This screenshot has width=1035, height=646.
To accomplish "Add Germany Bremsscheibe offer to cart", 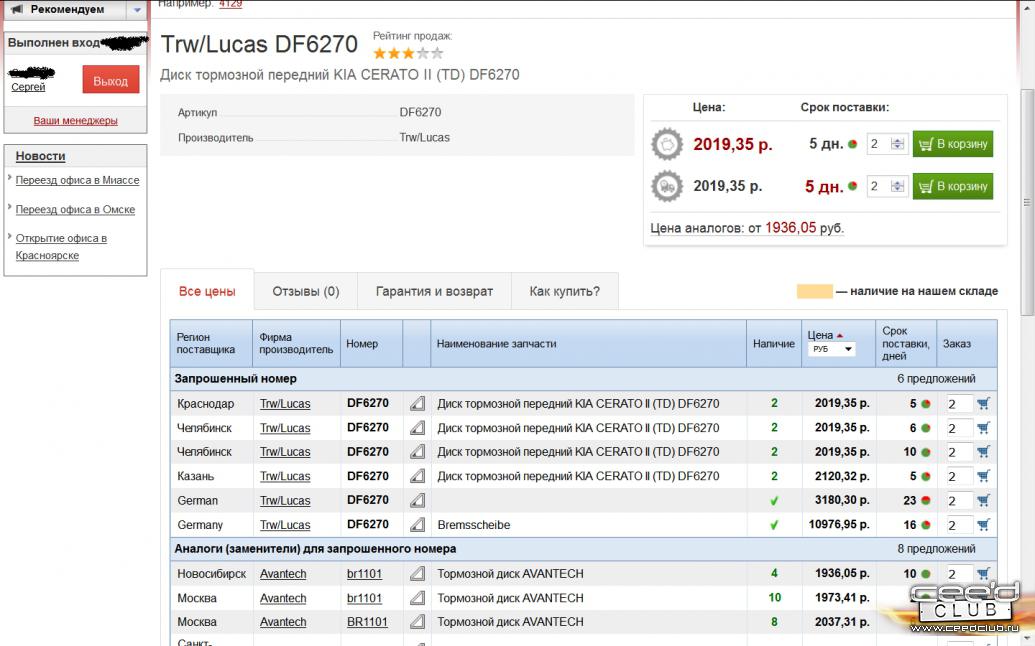I will click(x=983, y=525).
